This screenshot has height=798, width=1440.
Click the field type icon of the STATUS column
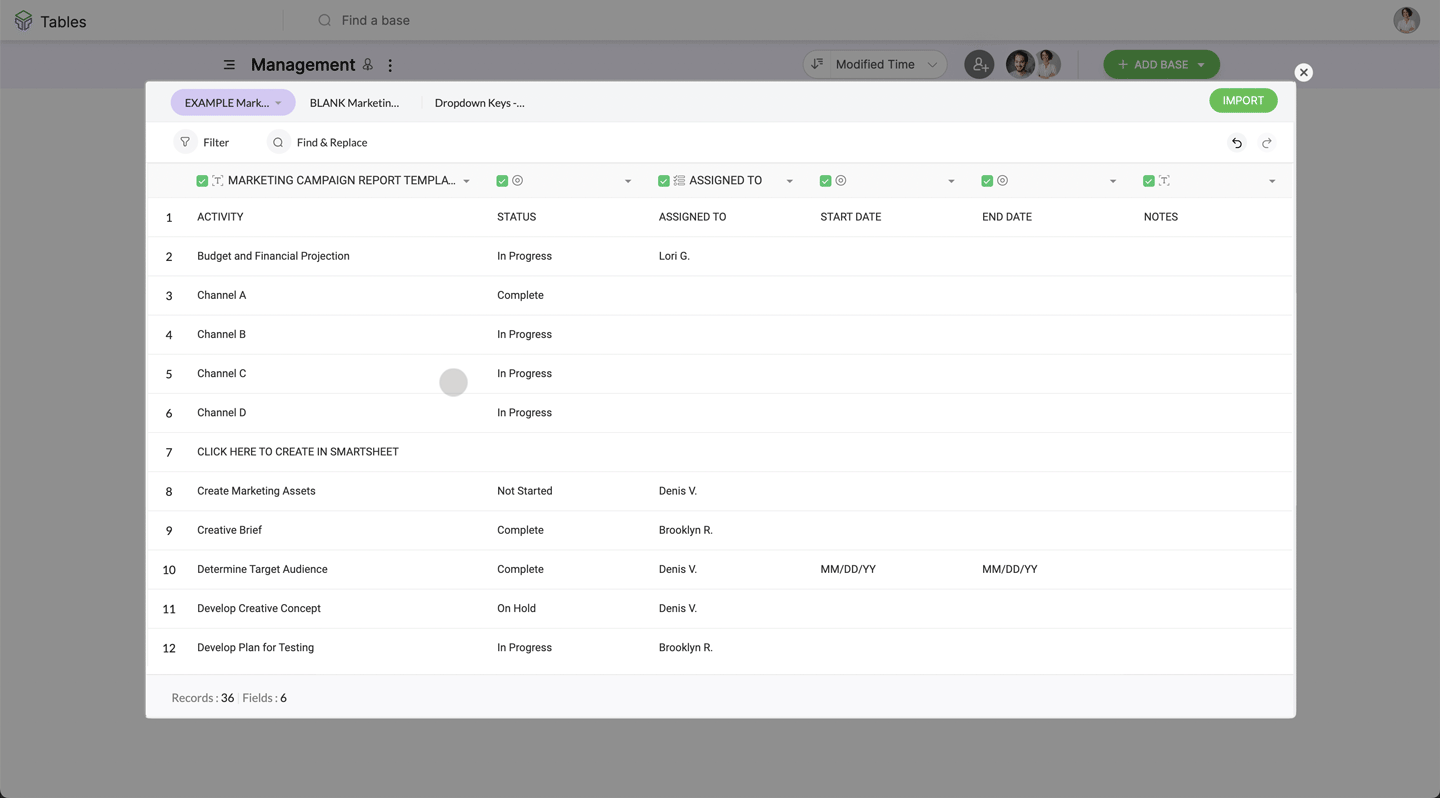point(518,181)
